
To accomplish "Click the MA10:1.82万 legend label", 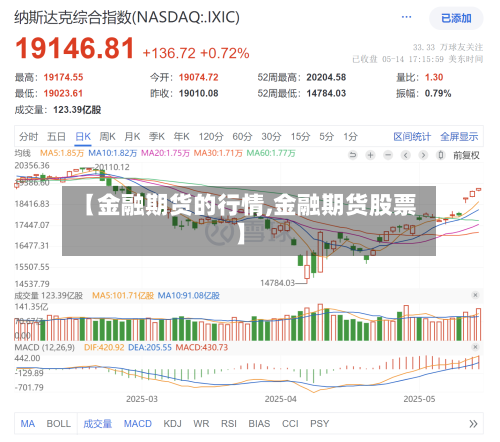I will point(112,153).
